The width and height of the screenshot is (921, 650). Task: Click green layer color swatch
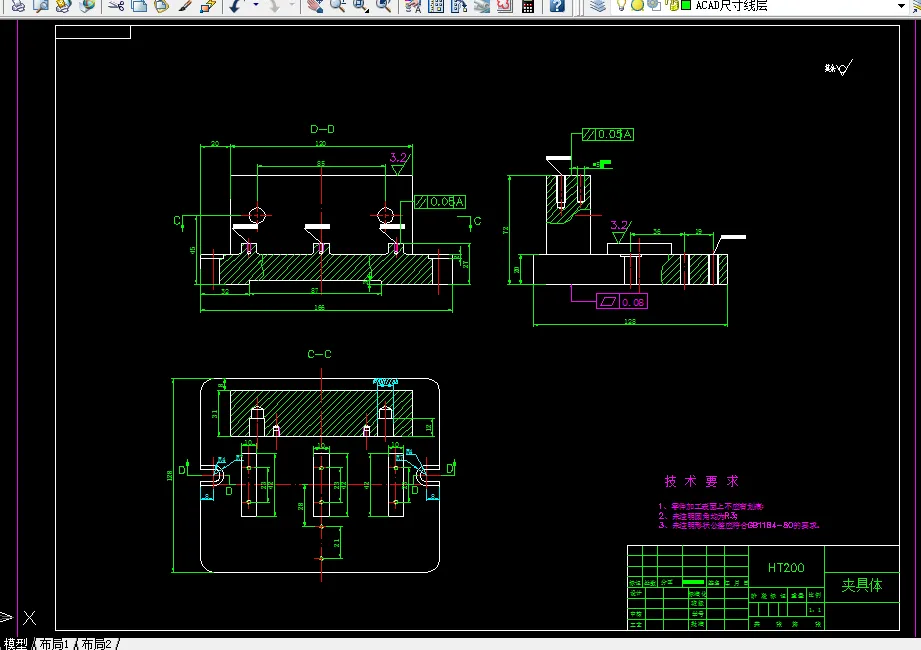tap(685, 6)
